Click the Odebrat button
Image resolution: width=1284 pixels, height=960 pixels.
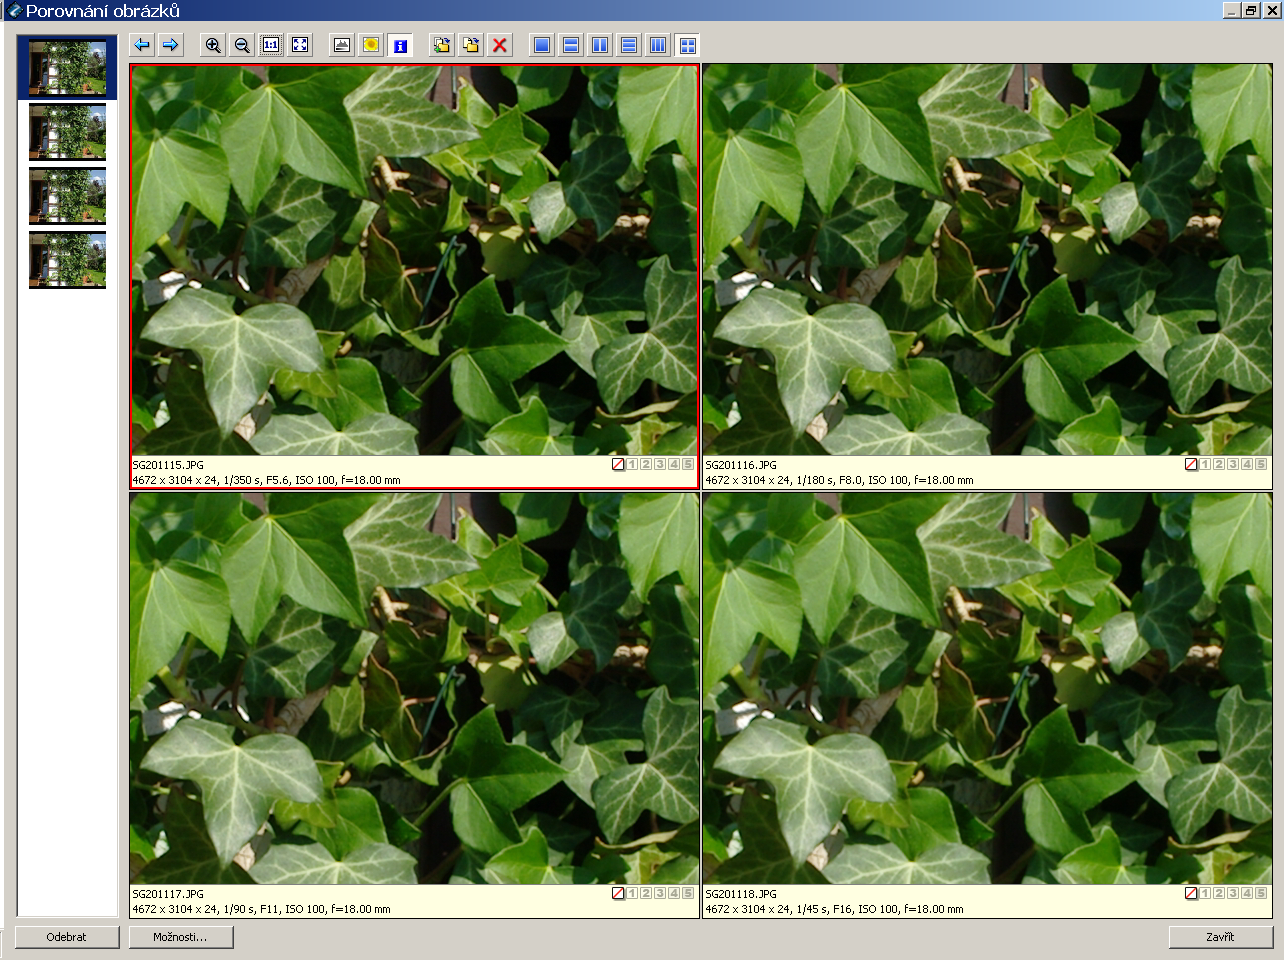pos(67,937)
